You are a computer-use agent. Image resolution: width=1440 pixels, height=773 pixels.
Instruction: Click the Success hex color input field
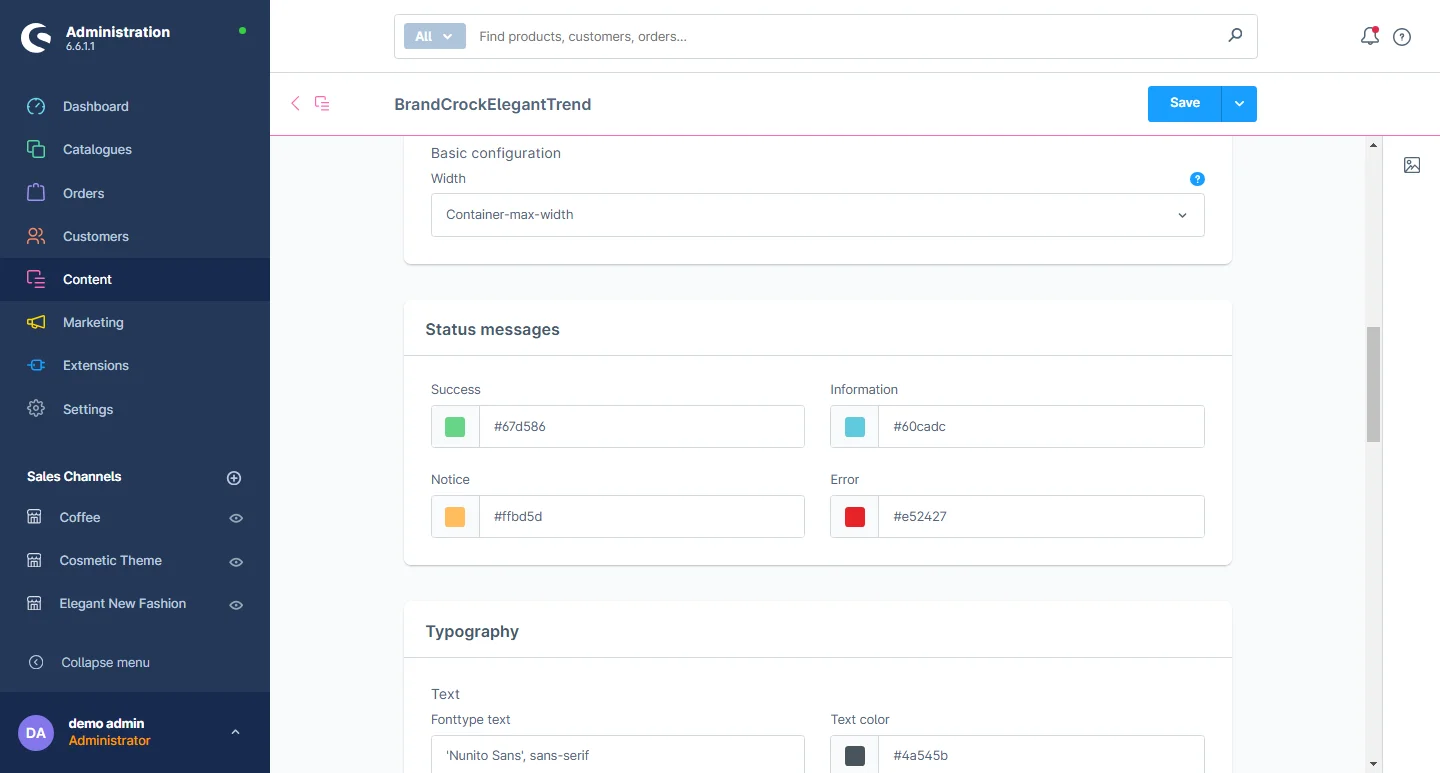pyautogui.click(x=641, y=427)
